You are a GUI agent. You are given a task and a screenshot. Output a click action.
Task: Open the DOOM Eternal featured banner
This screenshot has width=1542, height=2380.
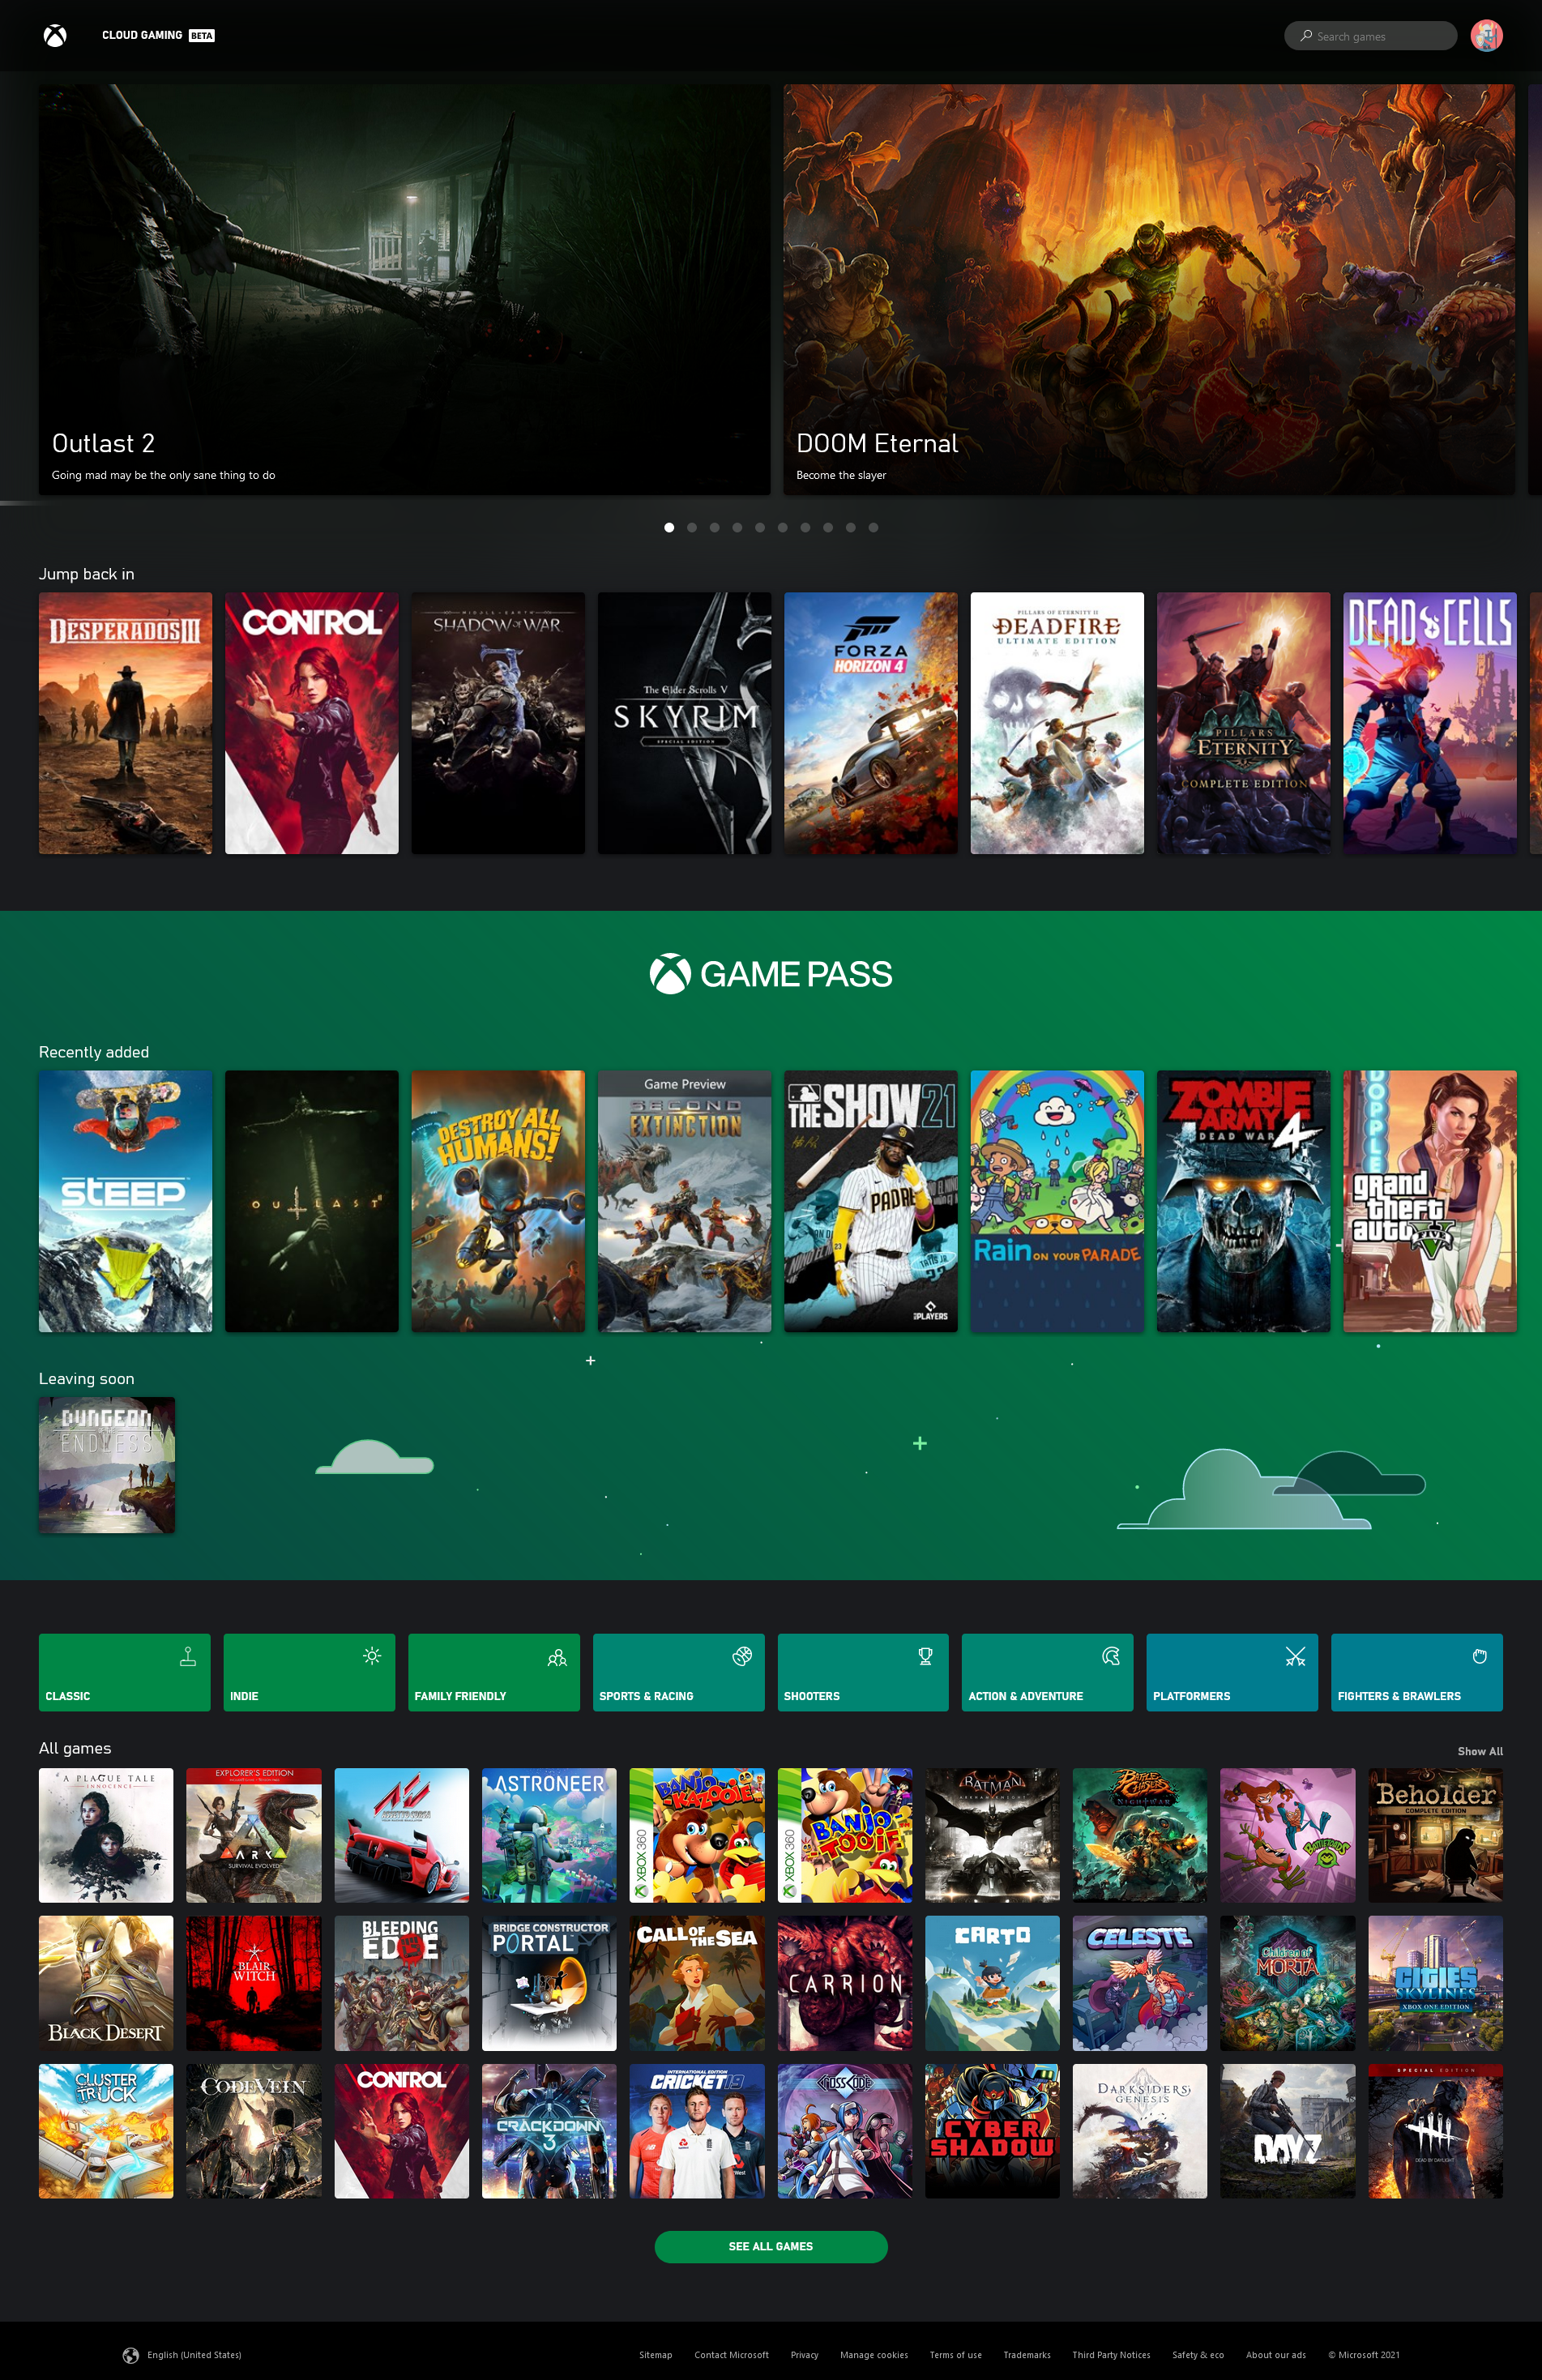1149,289
